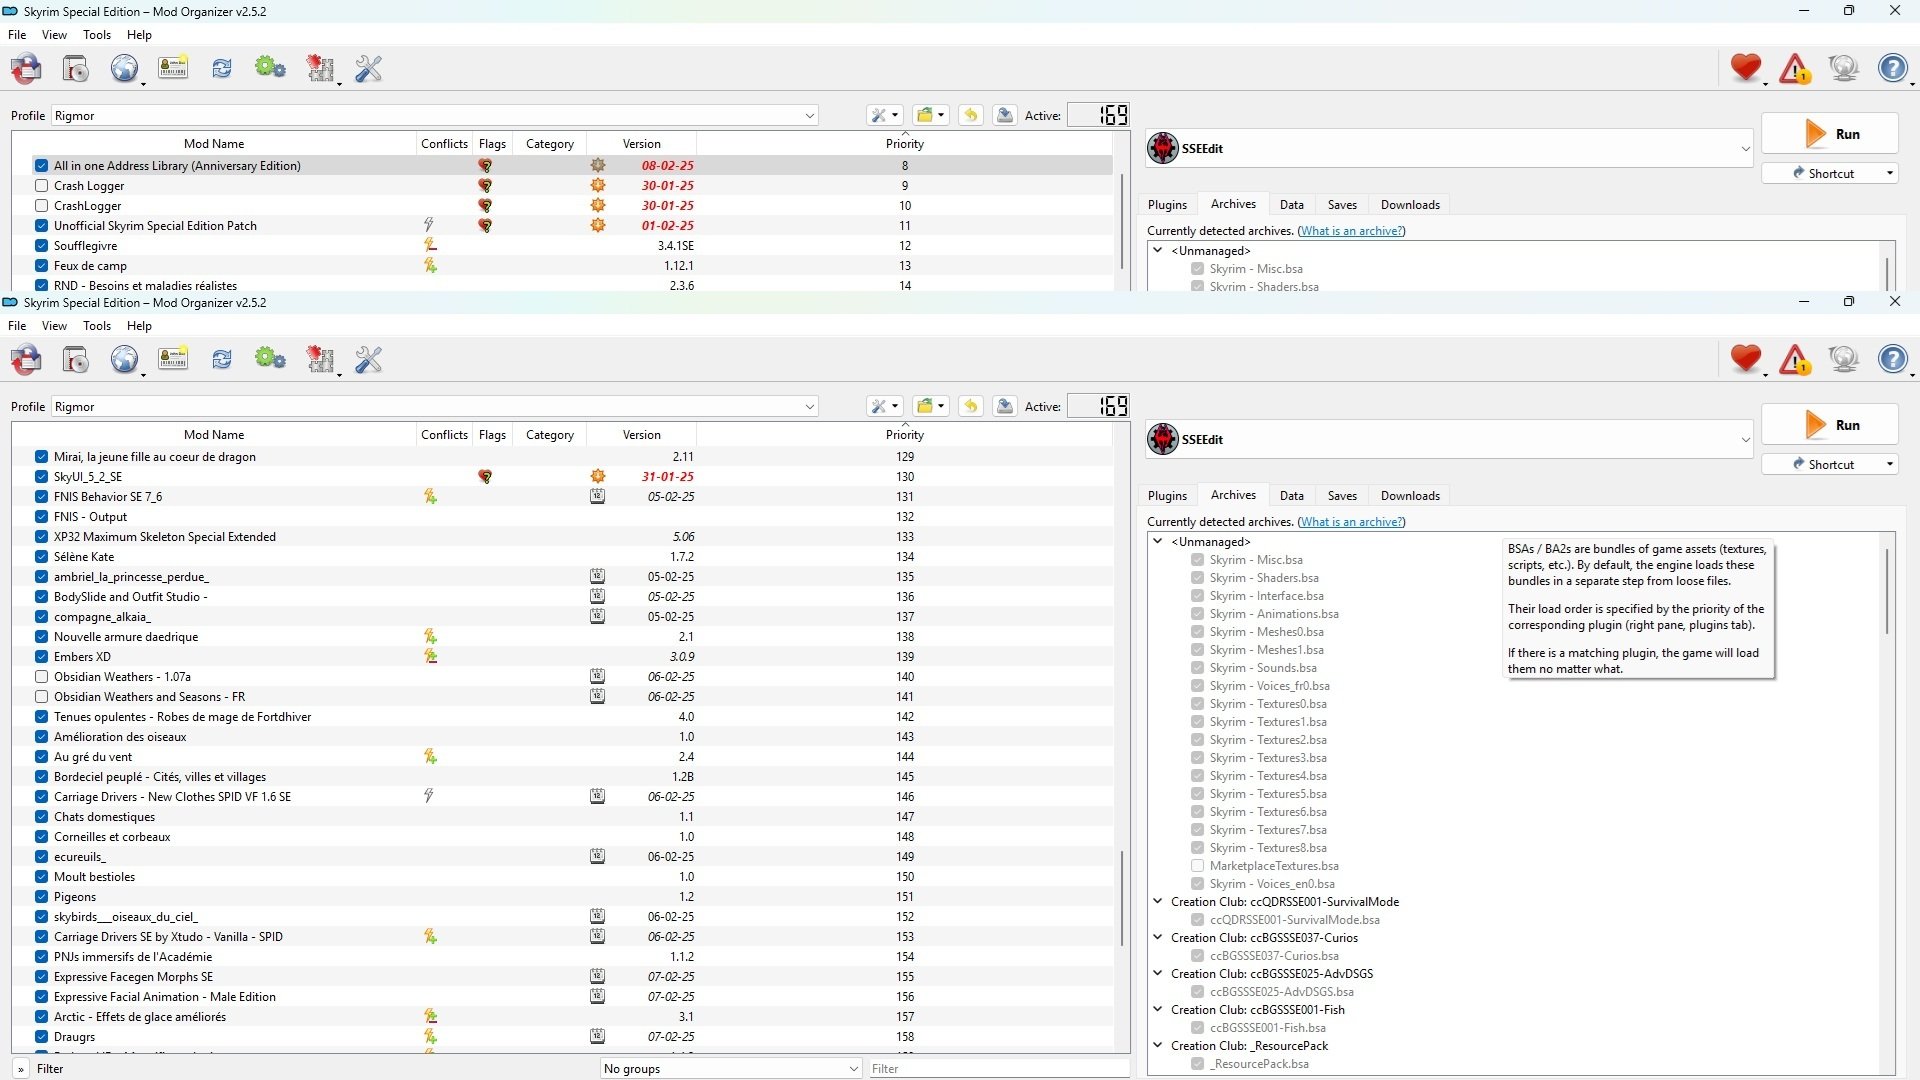Uncheck Sélène Kate mod checkbox
Screen dimensions: 1920x1080
pyautogui.click(x=41, y=557)
